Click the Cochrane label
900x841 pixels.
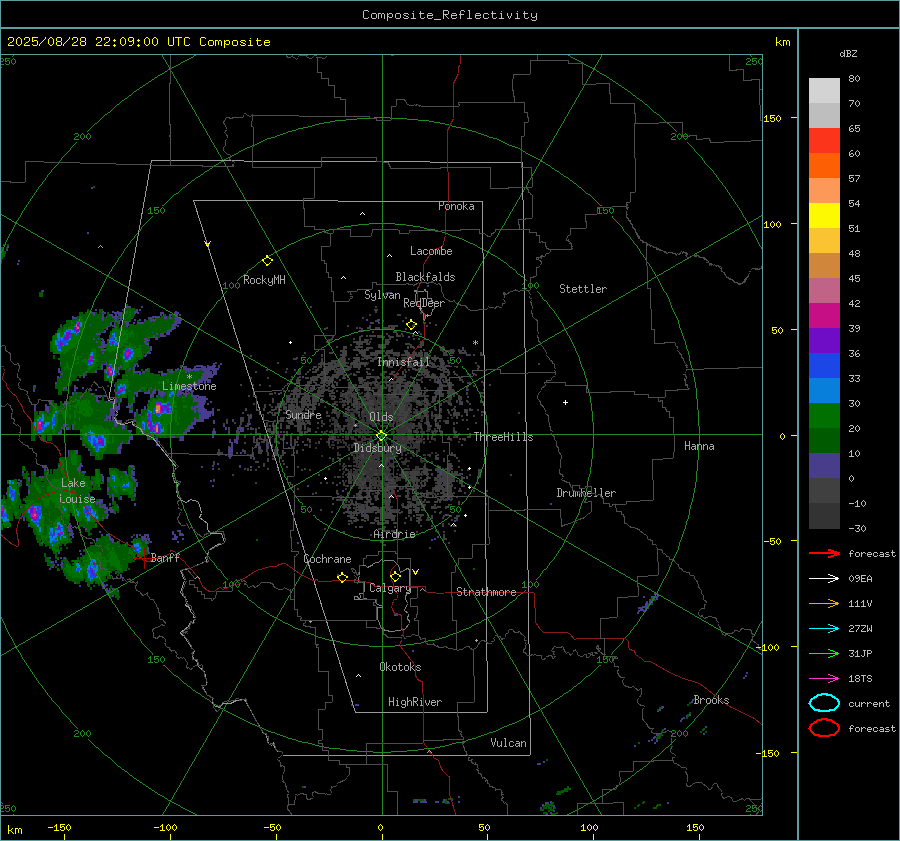pyautogui.click(x=327, y=559)
